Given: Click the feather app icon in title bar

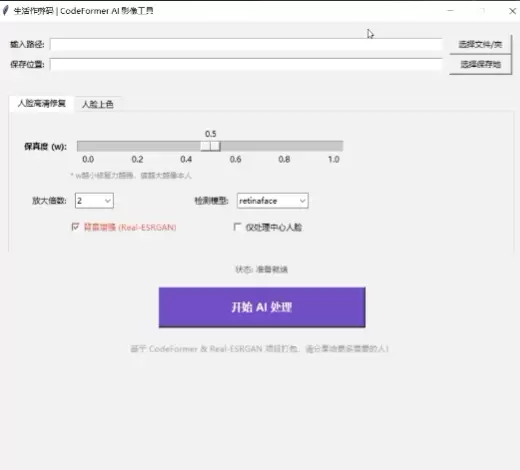Looking at the screenshot, I should point(5,11).
